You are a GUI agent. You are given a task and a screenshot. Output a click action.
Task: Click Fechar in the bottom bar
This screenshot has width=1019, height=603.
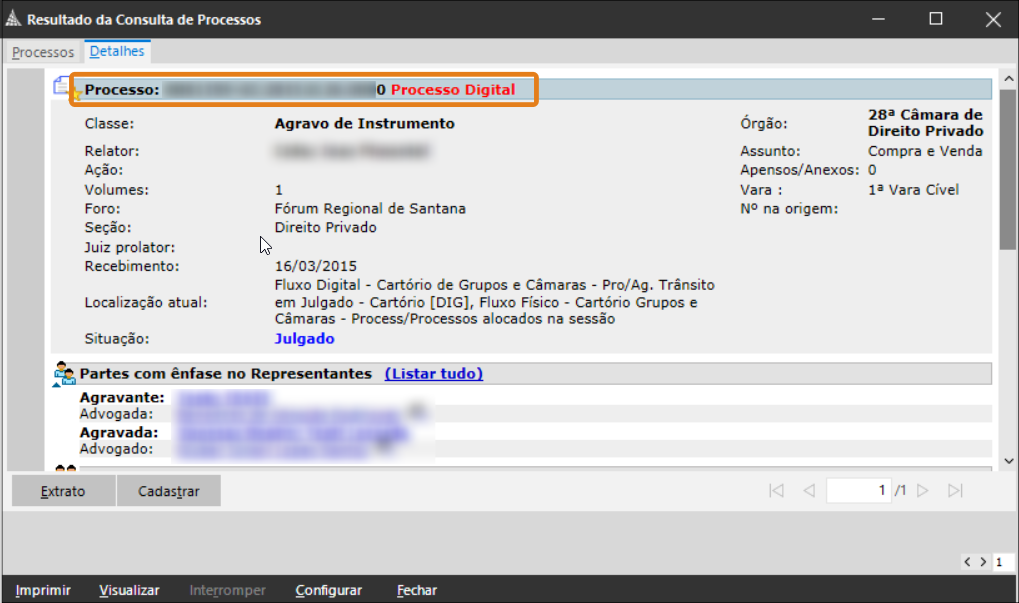point(416,591)
